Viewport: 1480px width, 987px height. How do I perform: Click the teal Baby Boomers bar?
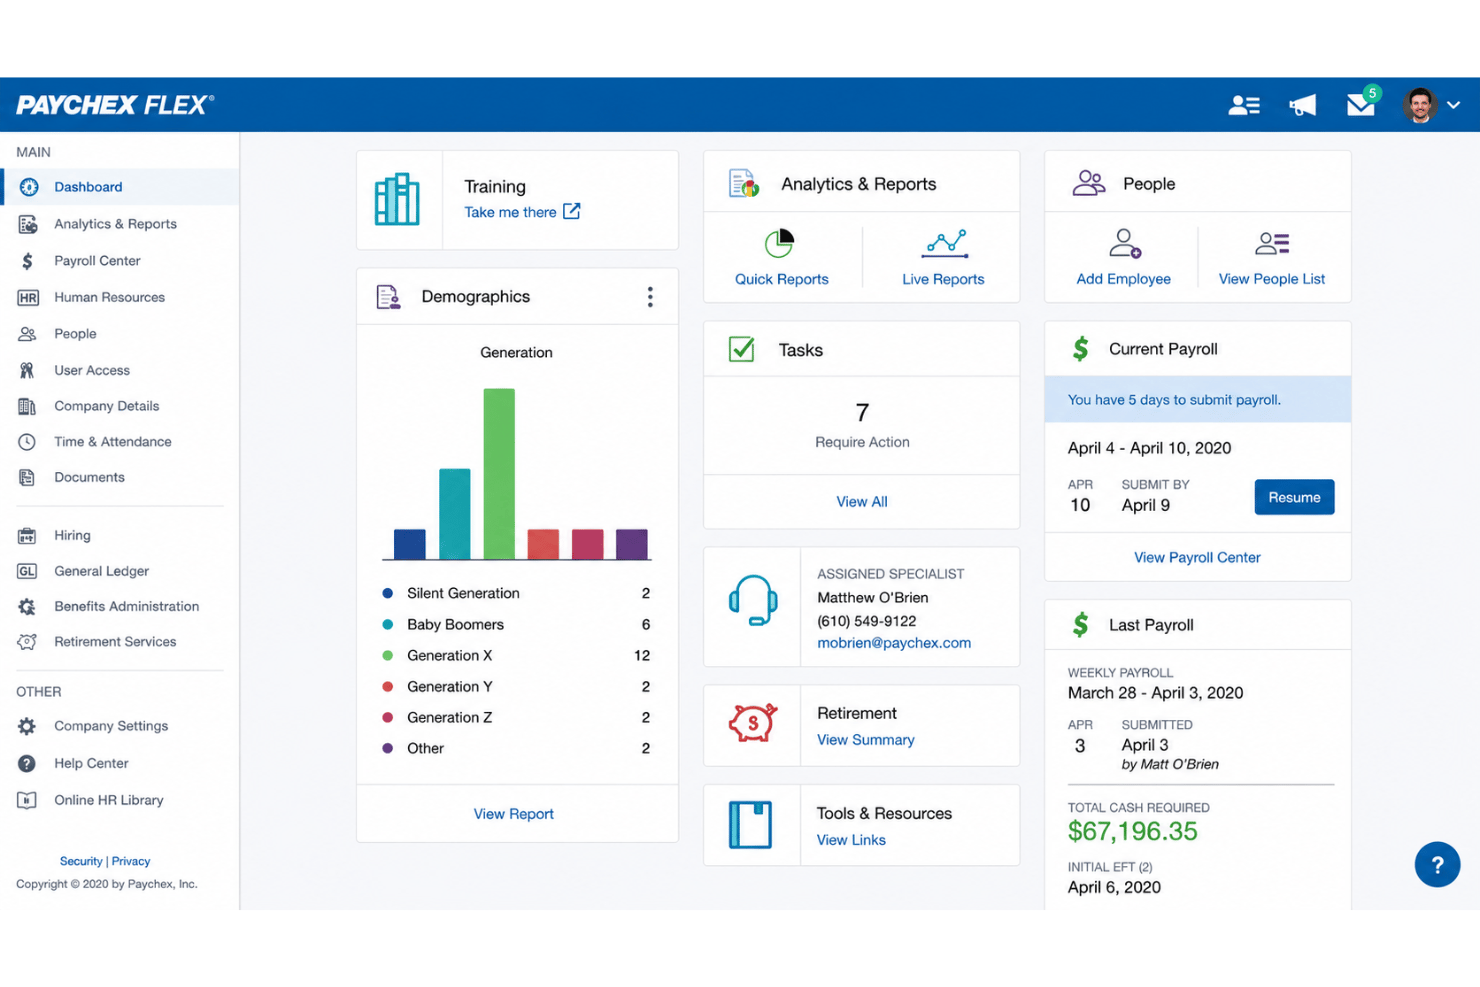point(455,513)
